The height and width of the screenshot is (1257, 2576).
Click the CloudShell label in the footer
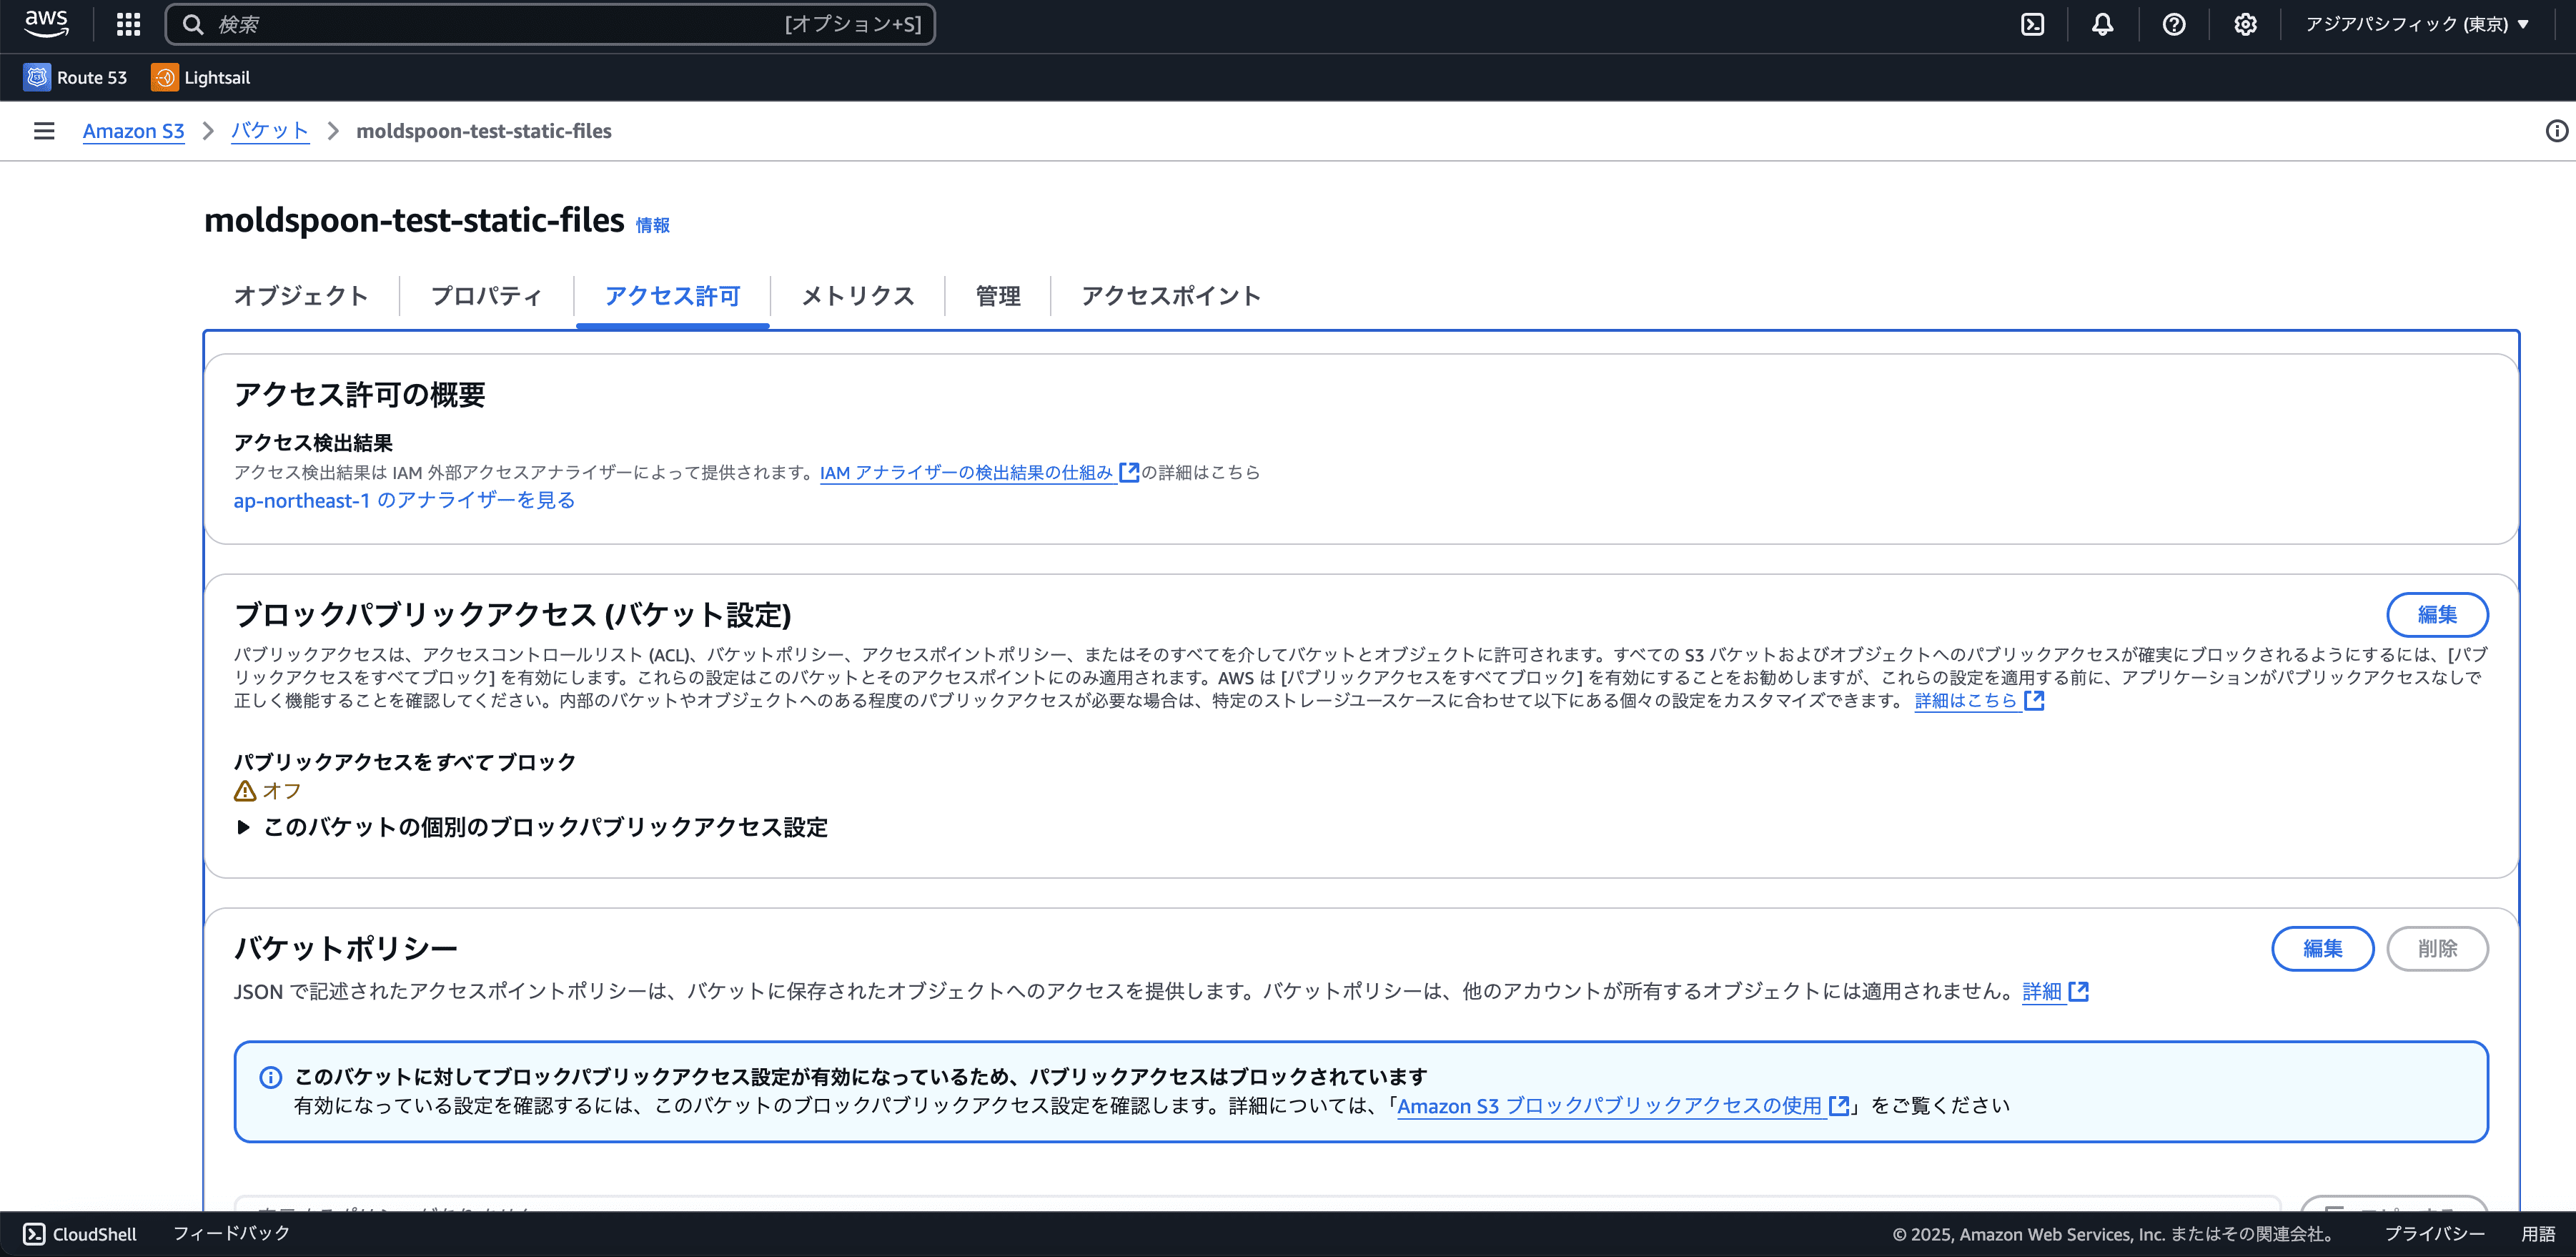[95, 1234]
